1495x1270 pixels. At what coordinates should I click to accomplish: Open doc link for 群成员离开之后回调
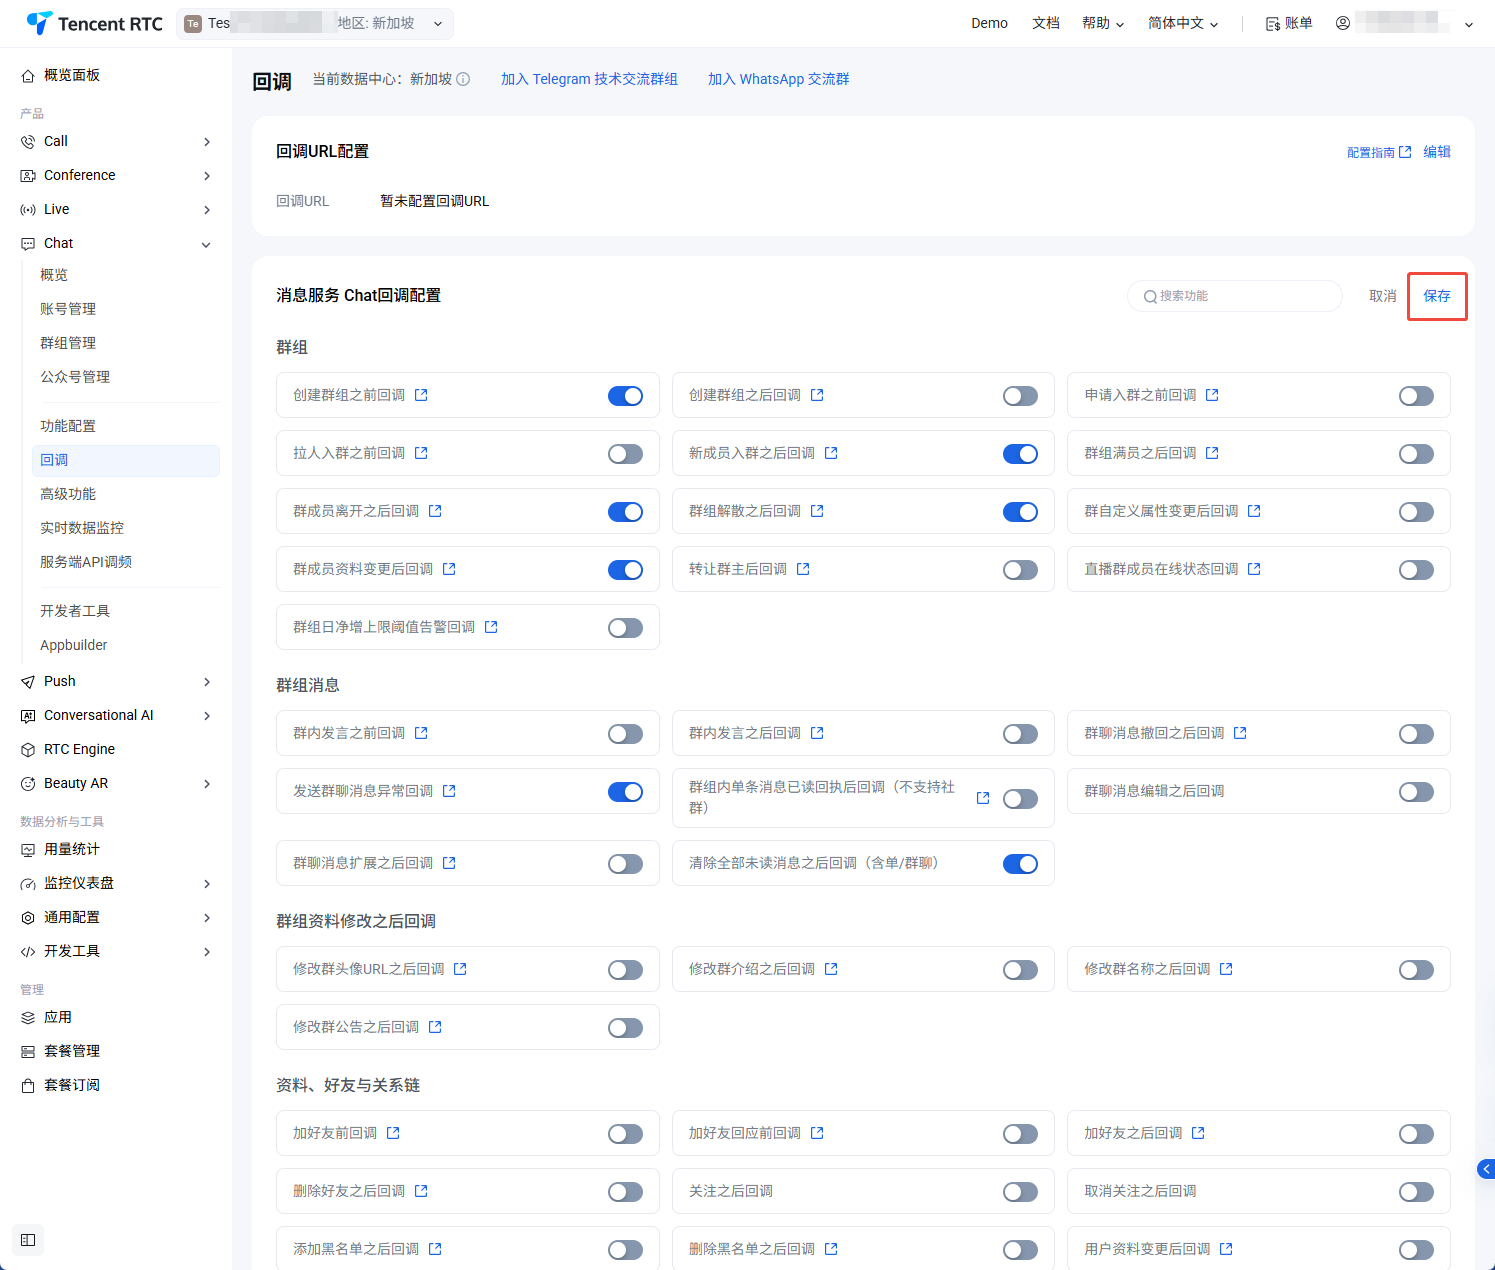tap(435, 511)
